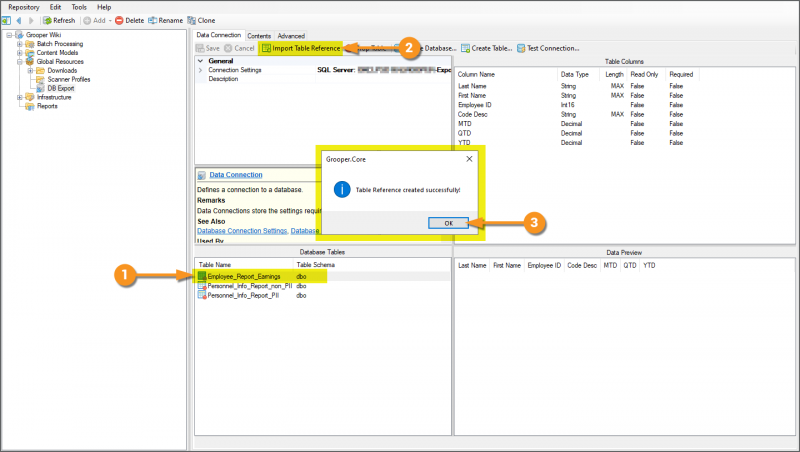The width and height of the screenshot is (800, 452).
Task: Open the Data Connection help link
Action: pos(236,175)
